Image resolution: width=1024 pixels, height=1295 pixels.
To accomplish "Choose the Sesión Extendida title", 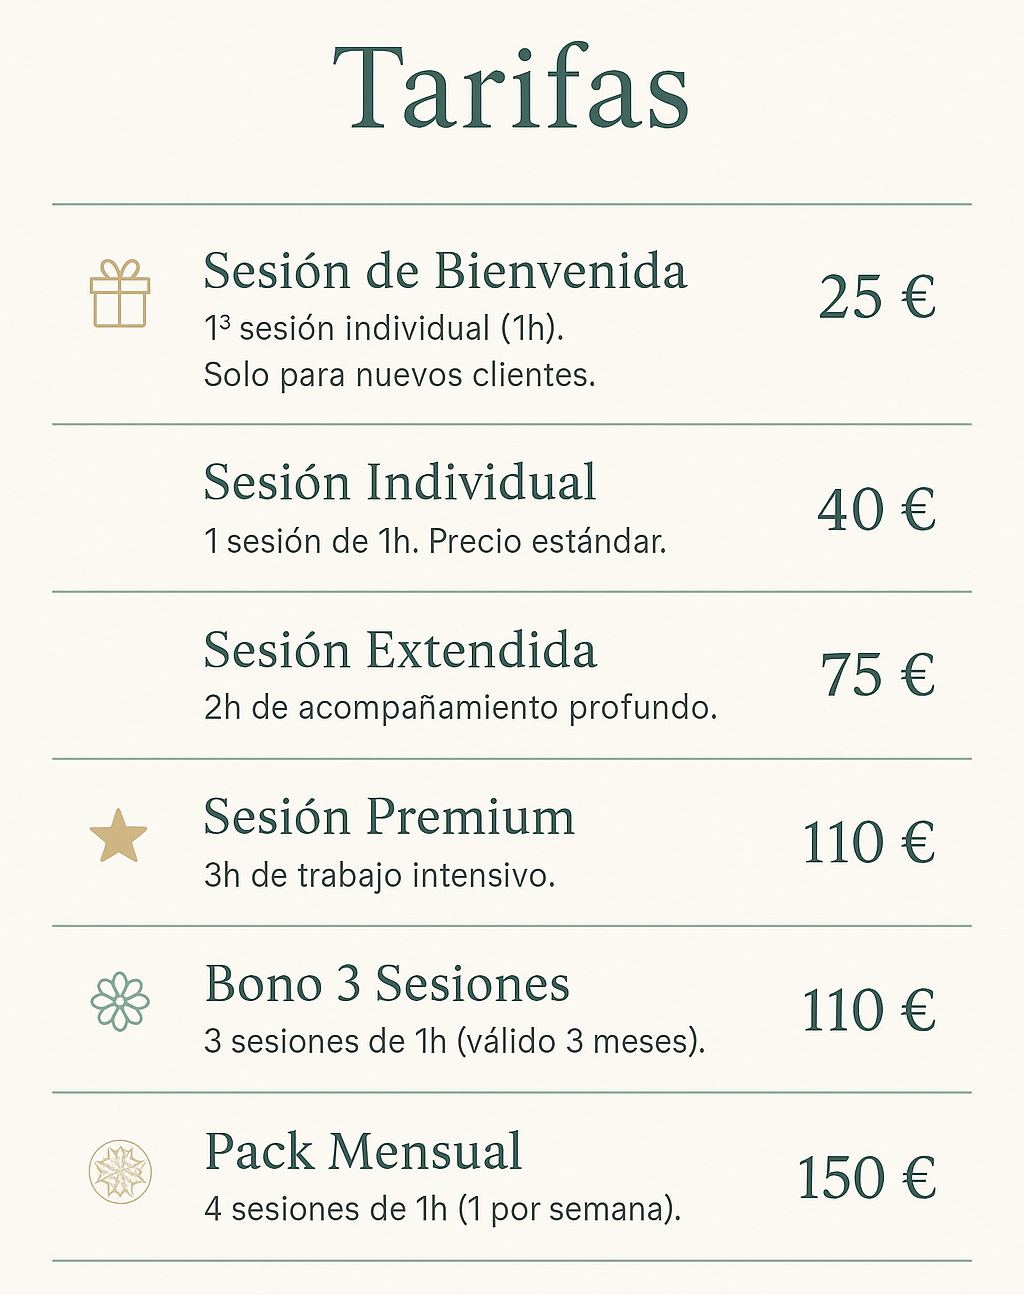I will [400, 650].
